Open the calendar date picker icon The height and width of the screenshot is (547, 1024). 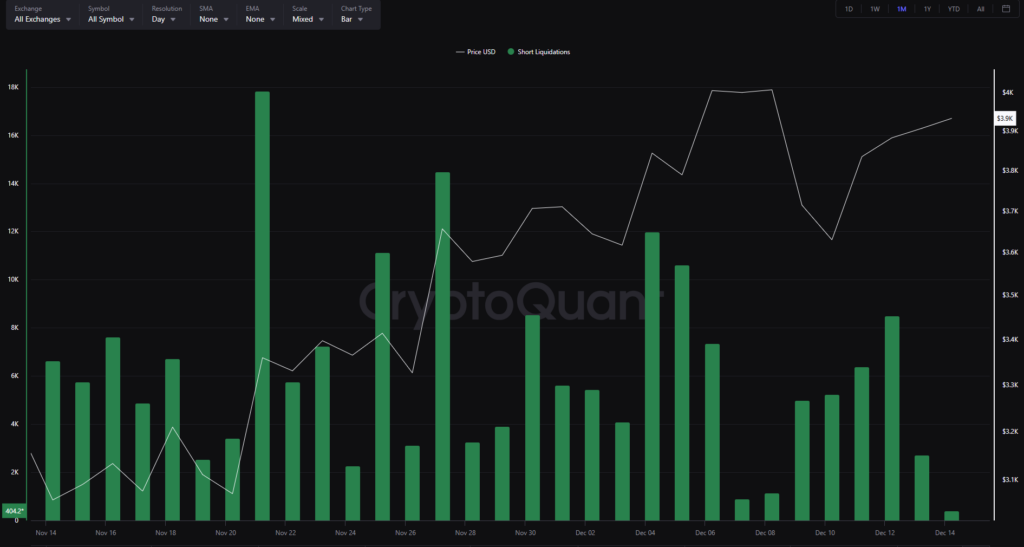coord(1006,9)
